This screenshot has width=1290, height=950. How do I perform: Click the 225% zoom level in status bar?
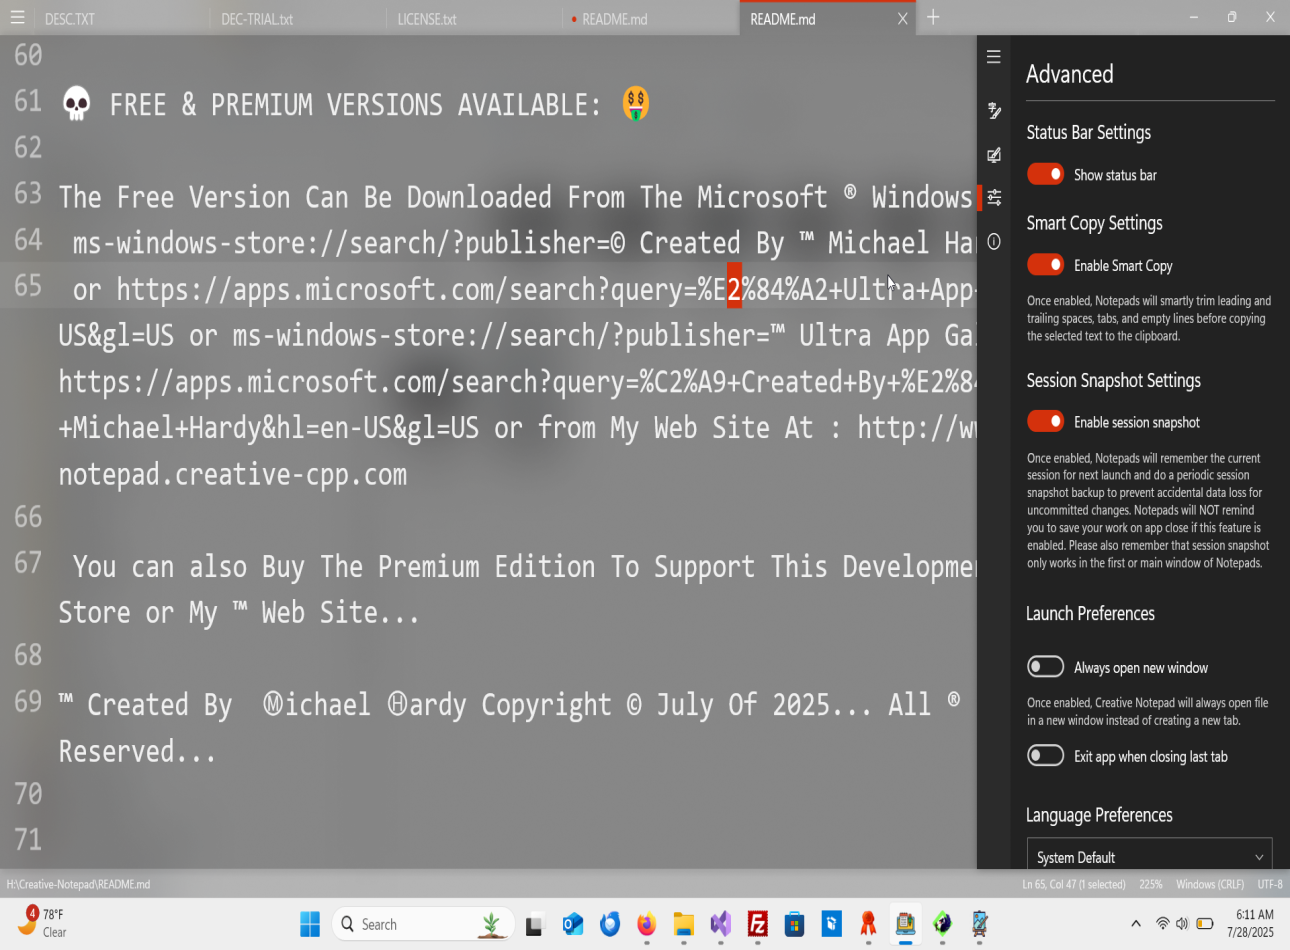pyautogui.click(x=1150, y=884)
